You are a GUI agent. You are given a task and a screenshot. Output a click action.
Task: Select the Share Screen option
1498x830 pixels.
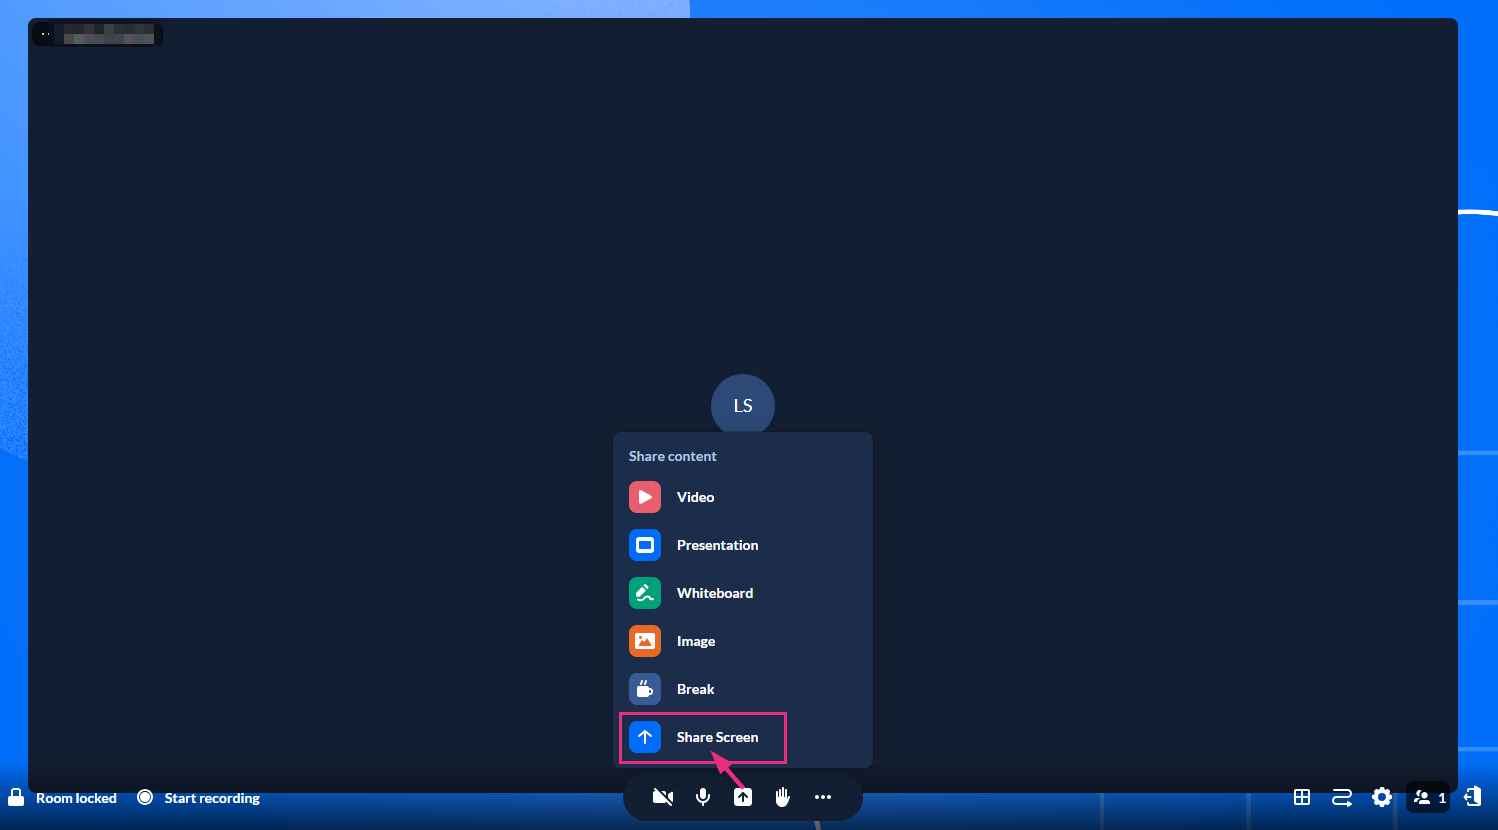pyautogui.click(x=743, y=737)
